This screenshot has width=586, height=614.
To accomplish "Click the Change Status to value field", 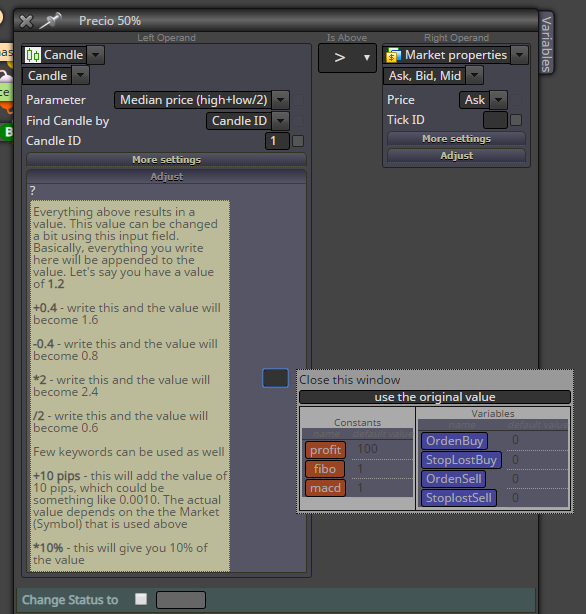I will click(181, 600).
